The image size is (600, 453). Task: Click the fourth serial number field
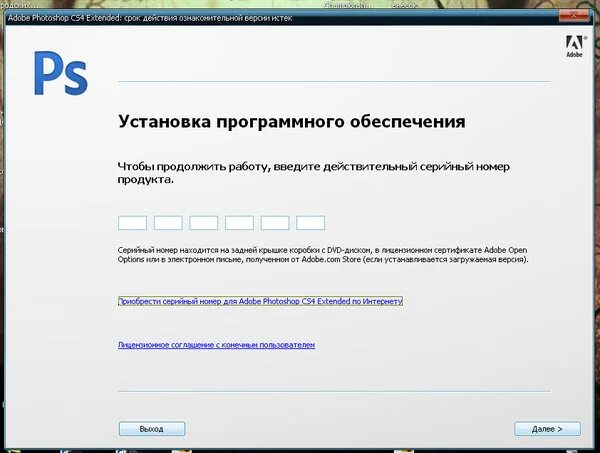pos(239,223)
